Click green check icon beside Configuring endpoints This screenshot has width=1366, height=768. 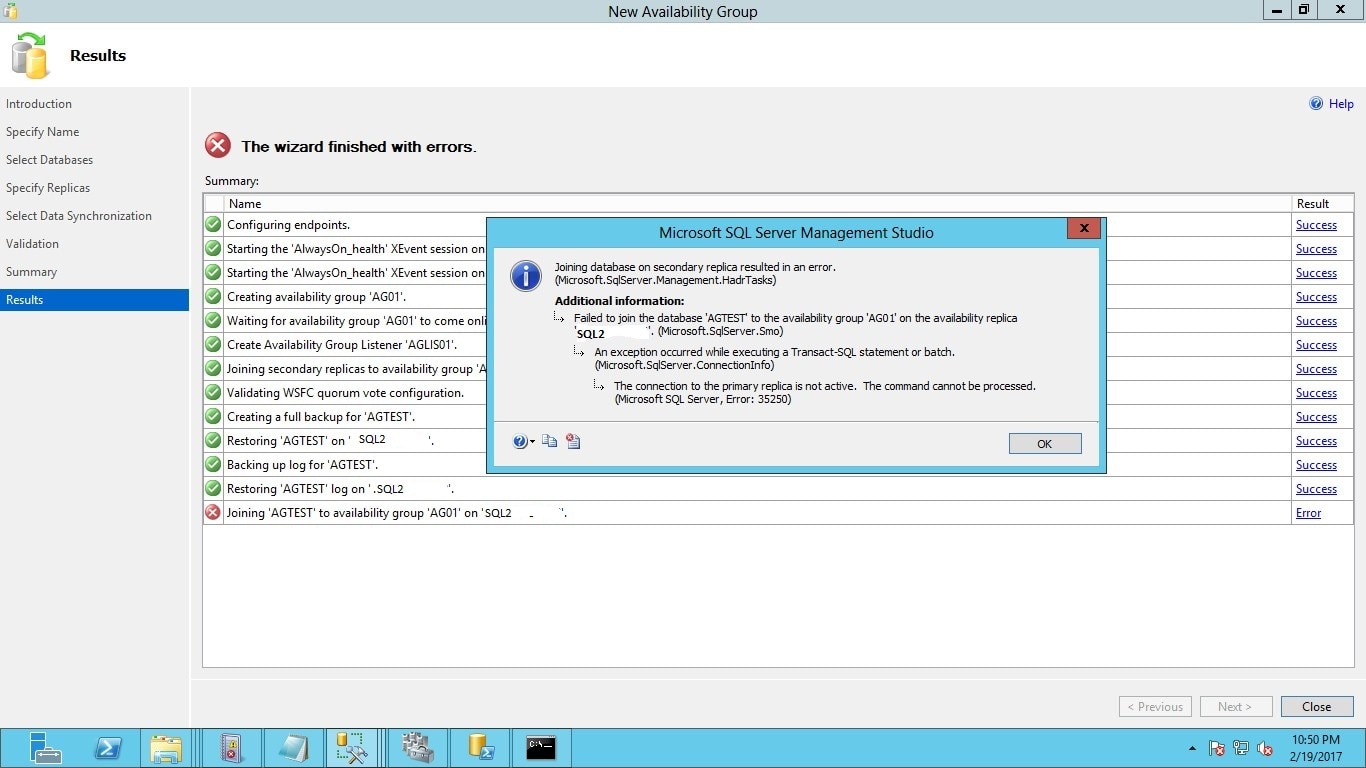point(213,224)
